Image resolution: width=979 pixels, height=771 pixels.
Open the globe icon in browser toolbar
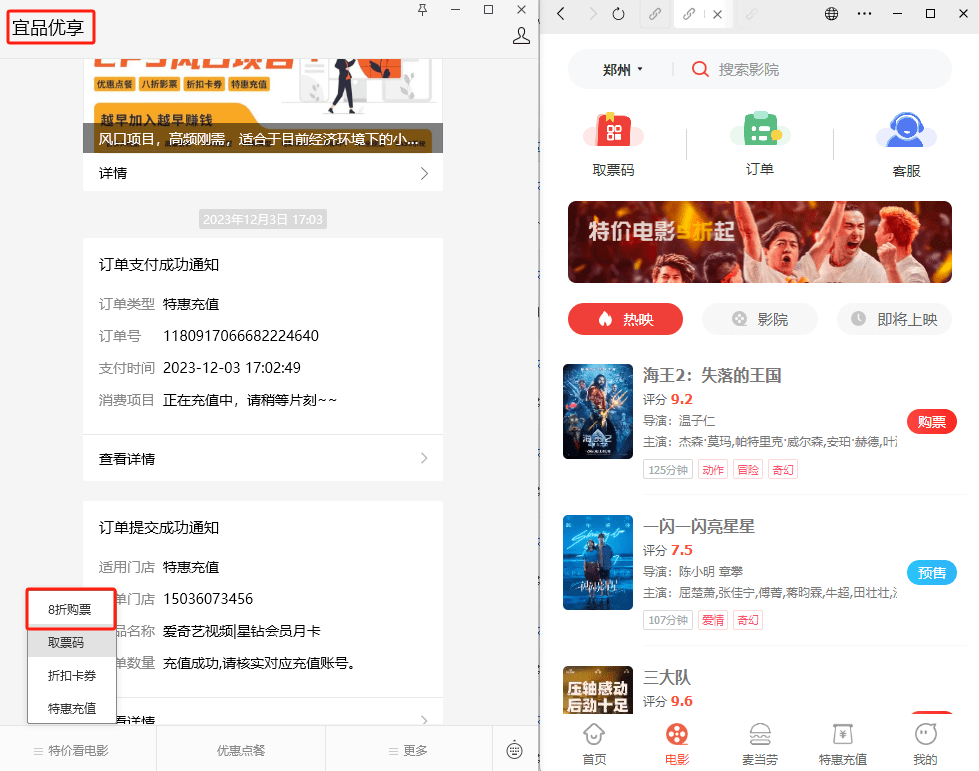(x=831, y=14)
